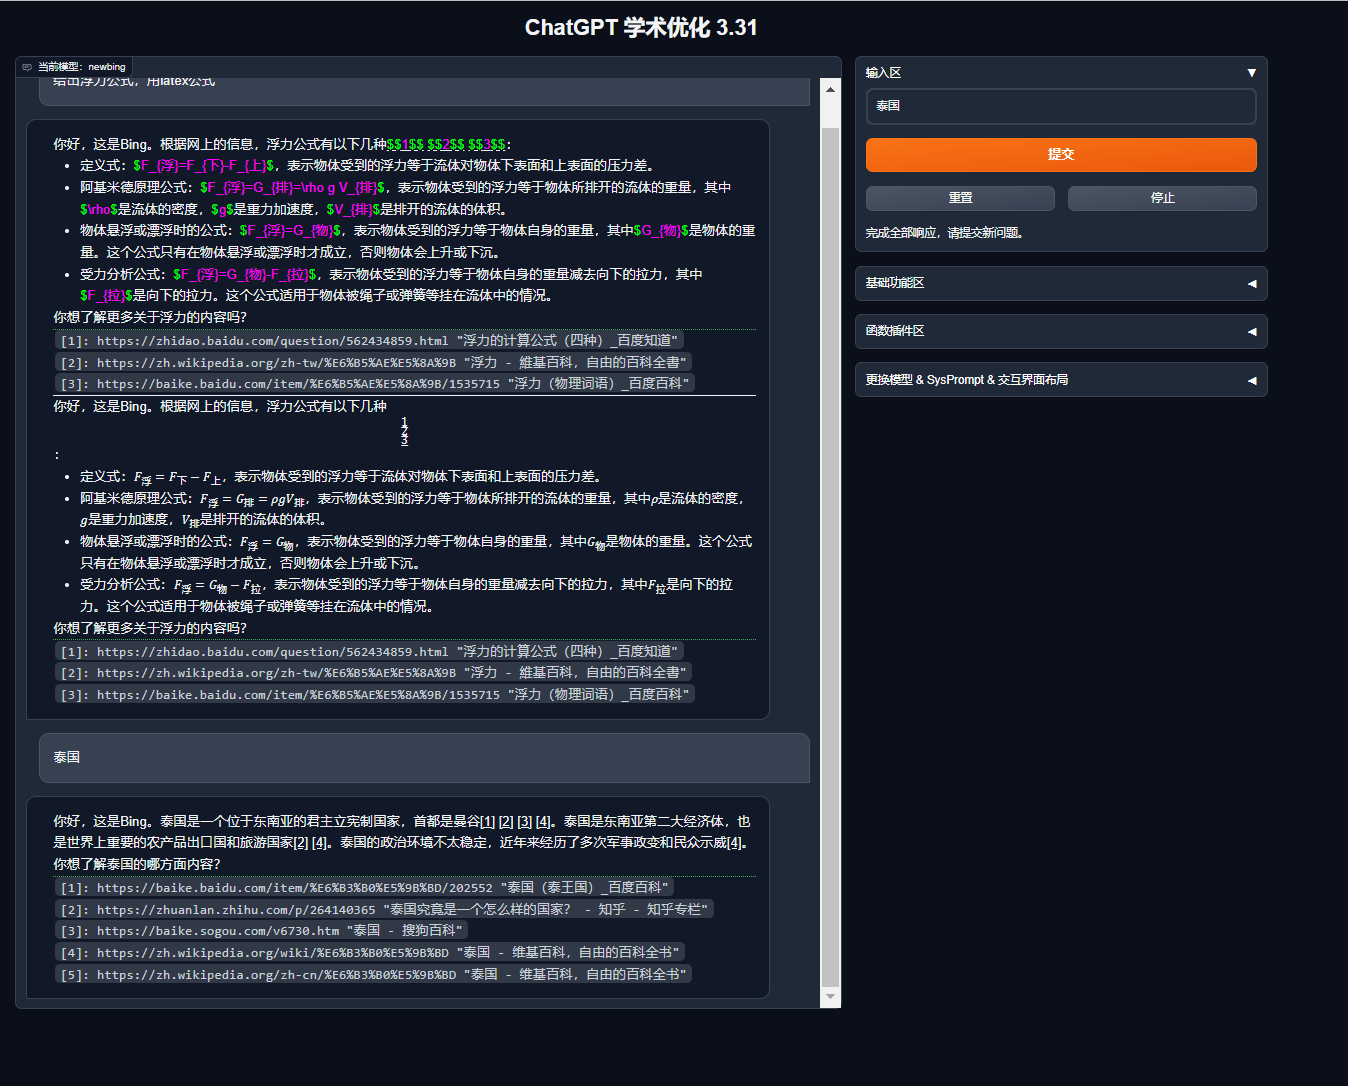Click status text 完成全部响应，请提交新问题

[x=944, y=233]
